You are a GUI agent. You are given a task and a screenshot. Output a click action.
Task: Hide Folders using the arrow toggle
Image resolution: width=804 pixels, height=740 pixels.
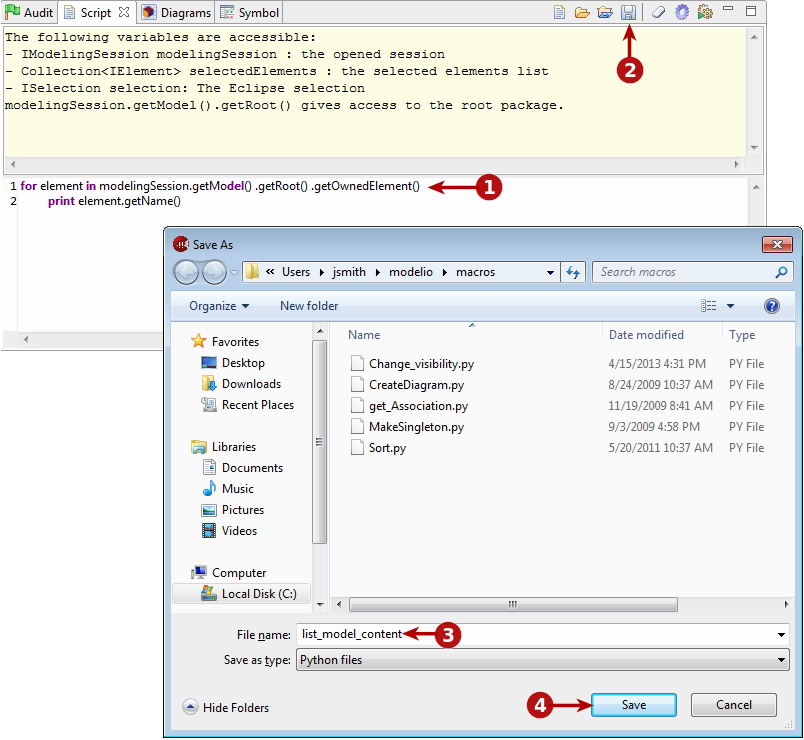191,707
